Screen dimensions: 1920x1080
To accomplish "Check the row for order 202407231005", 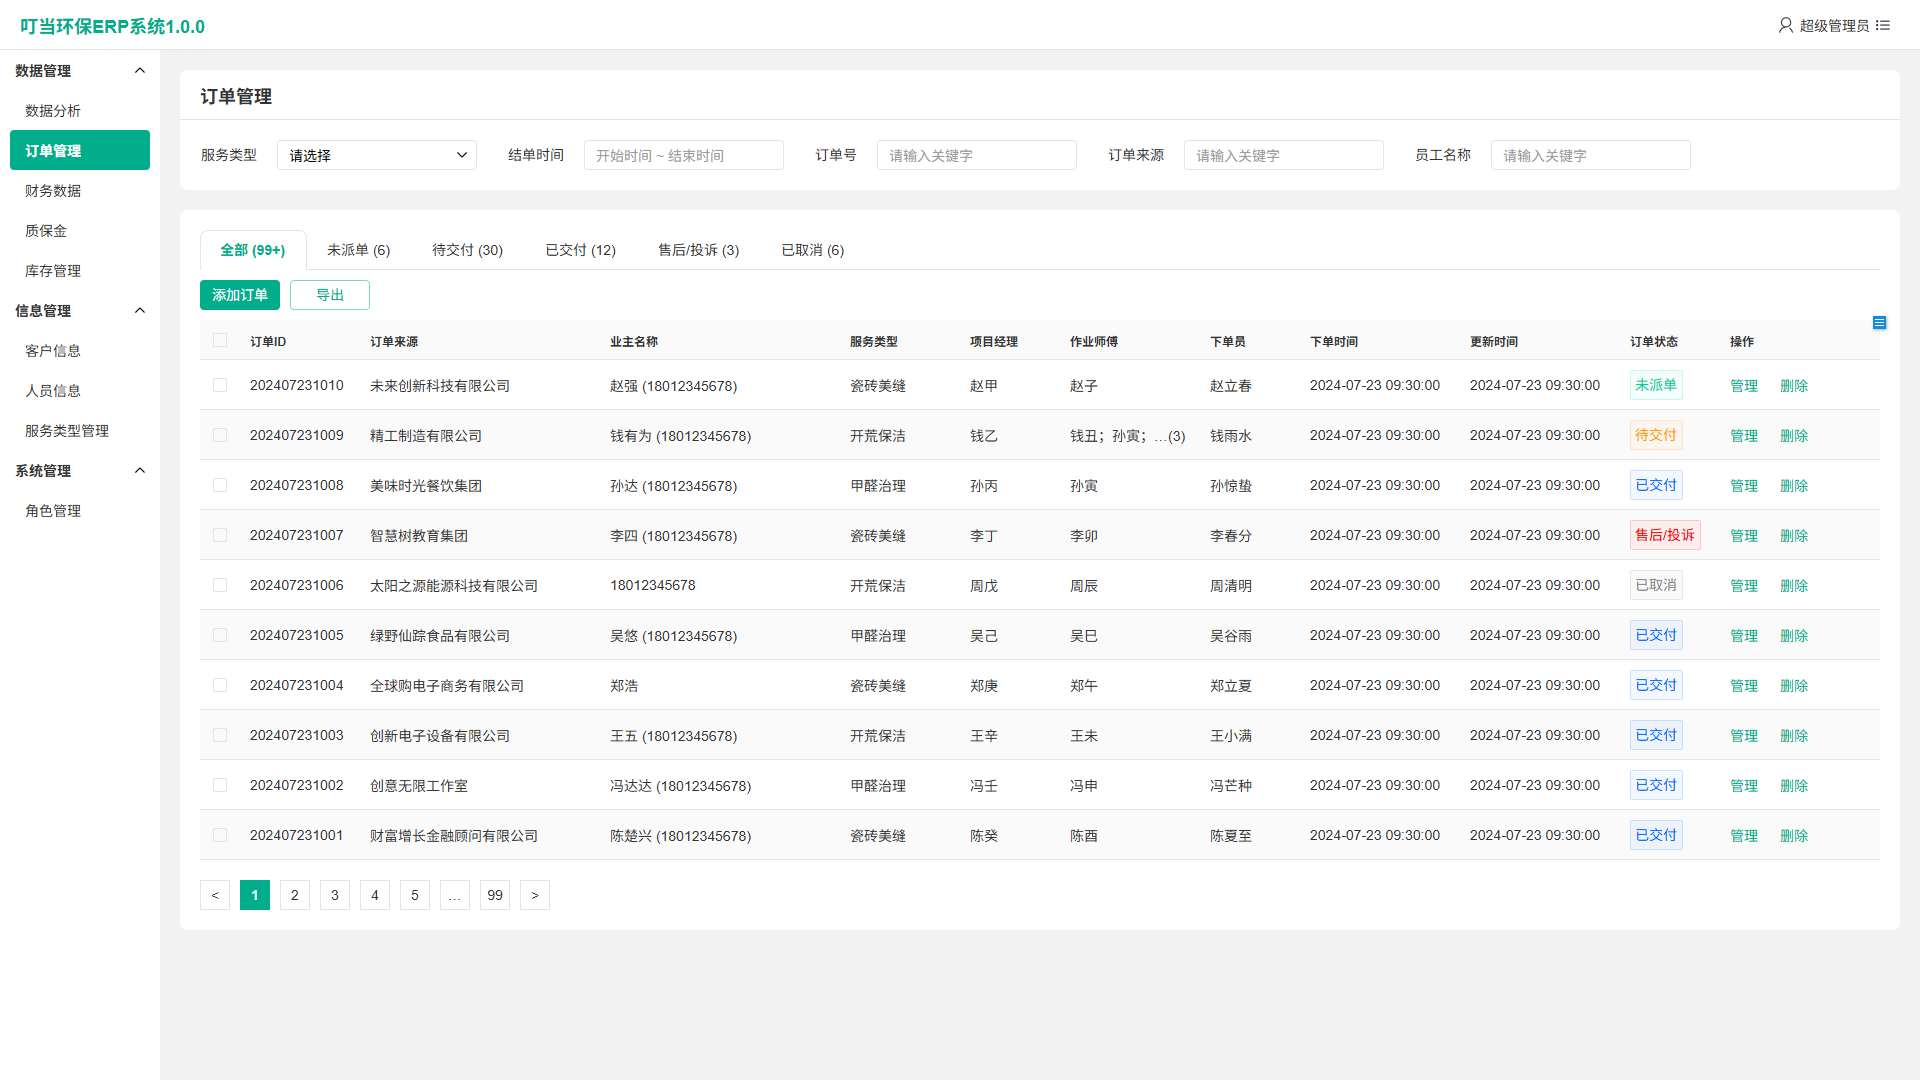I will click(220, 635).
